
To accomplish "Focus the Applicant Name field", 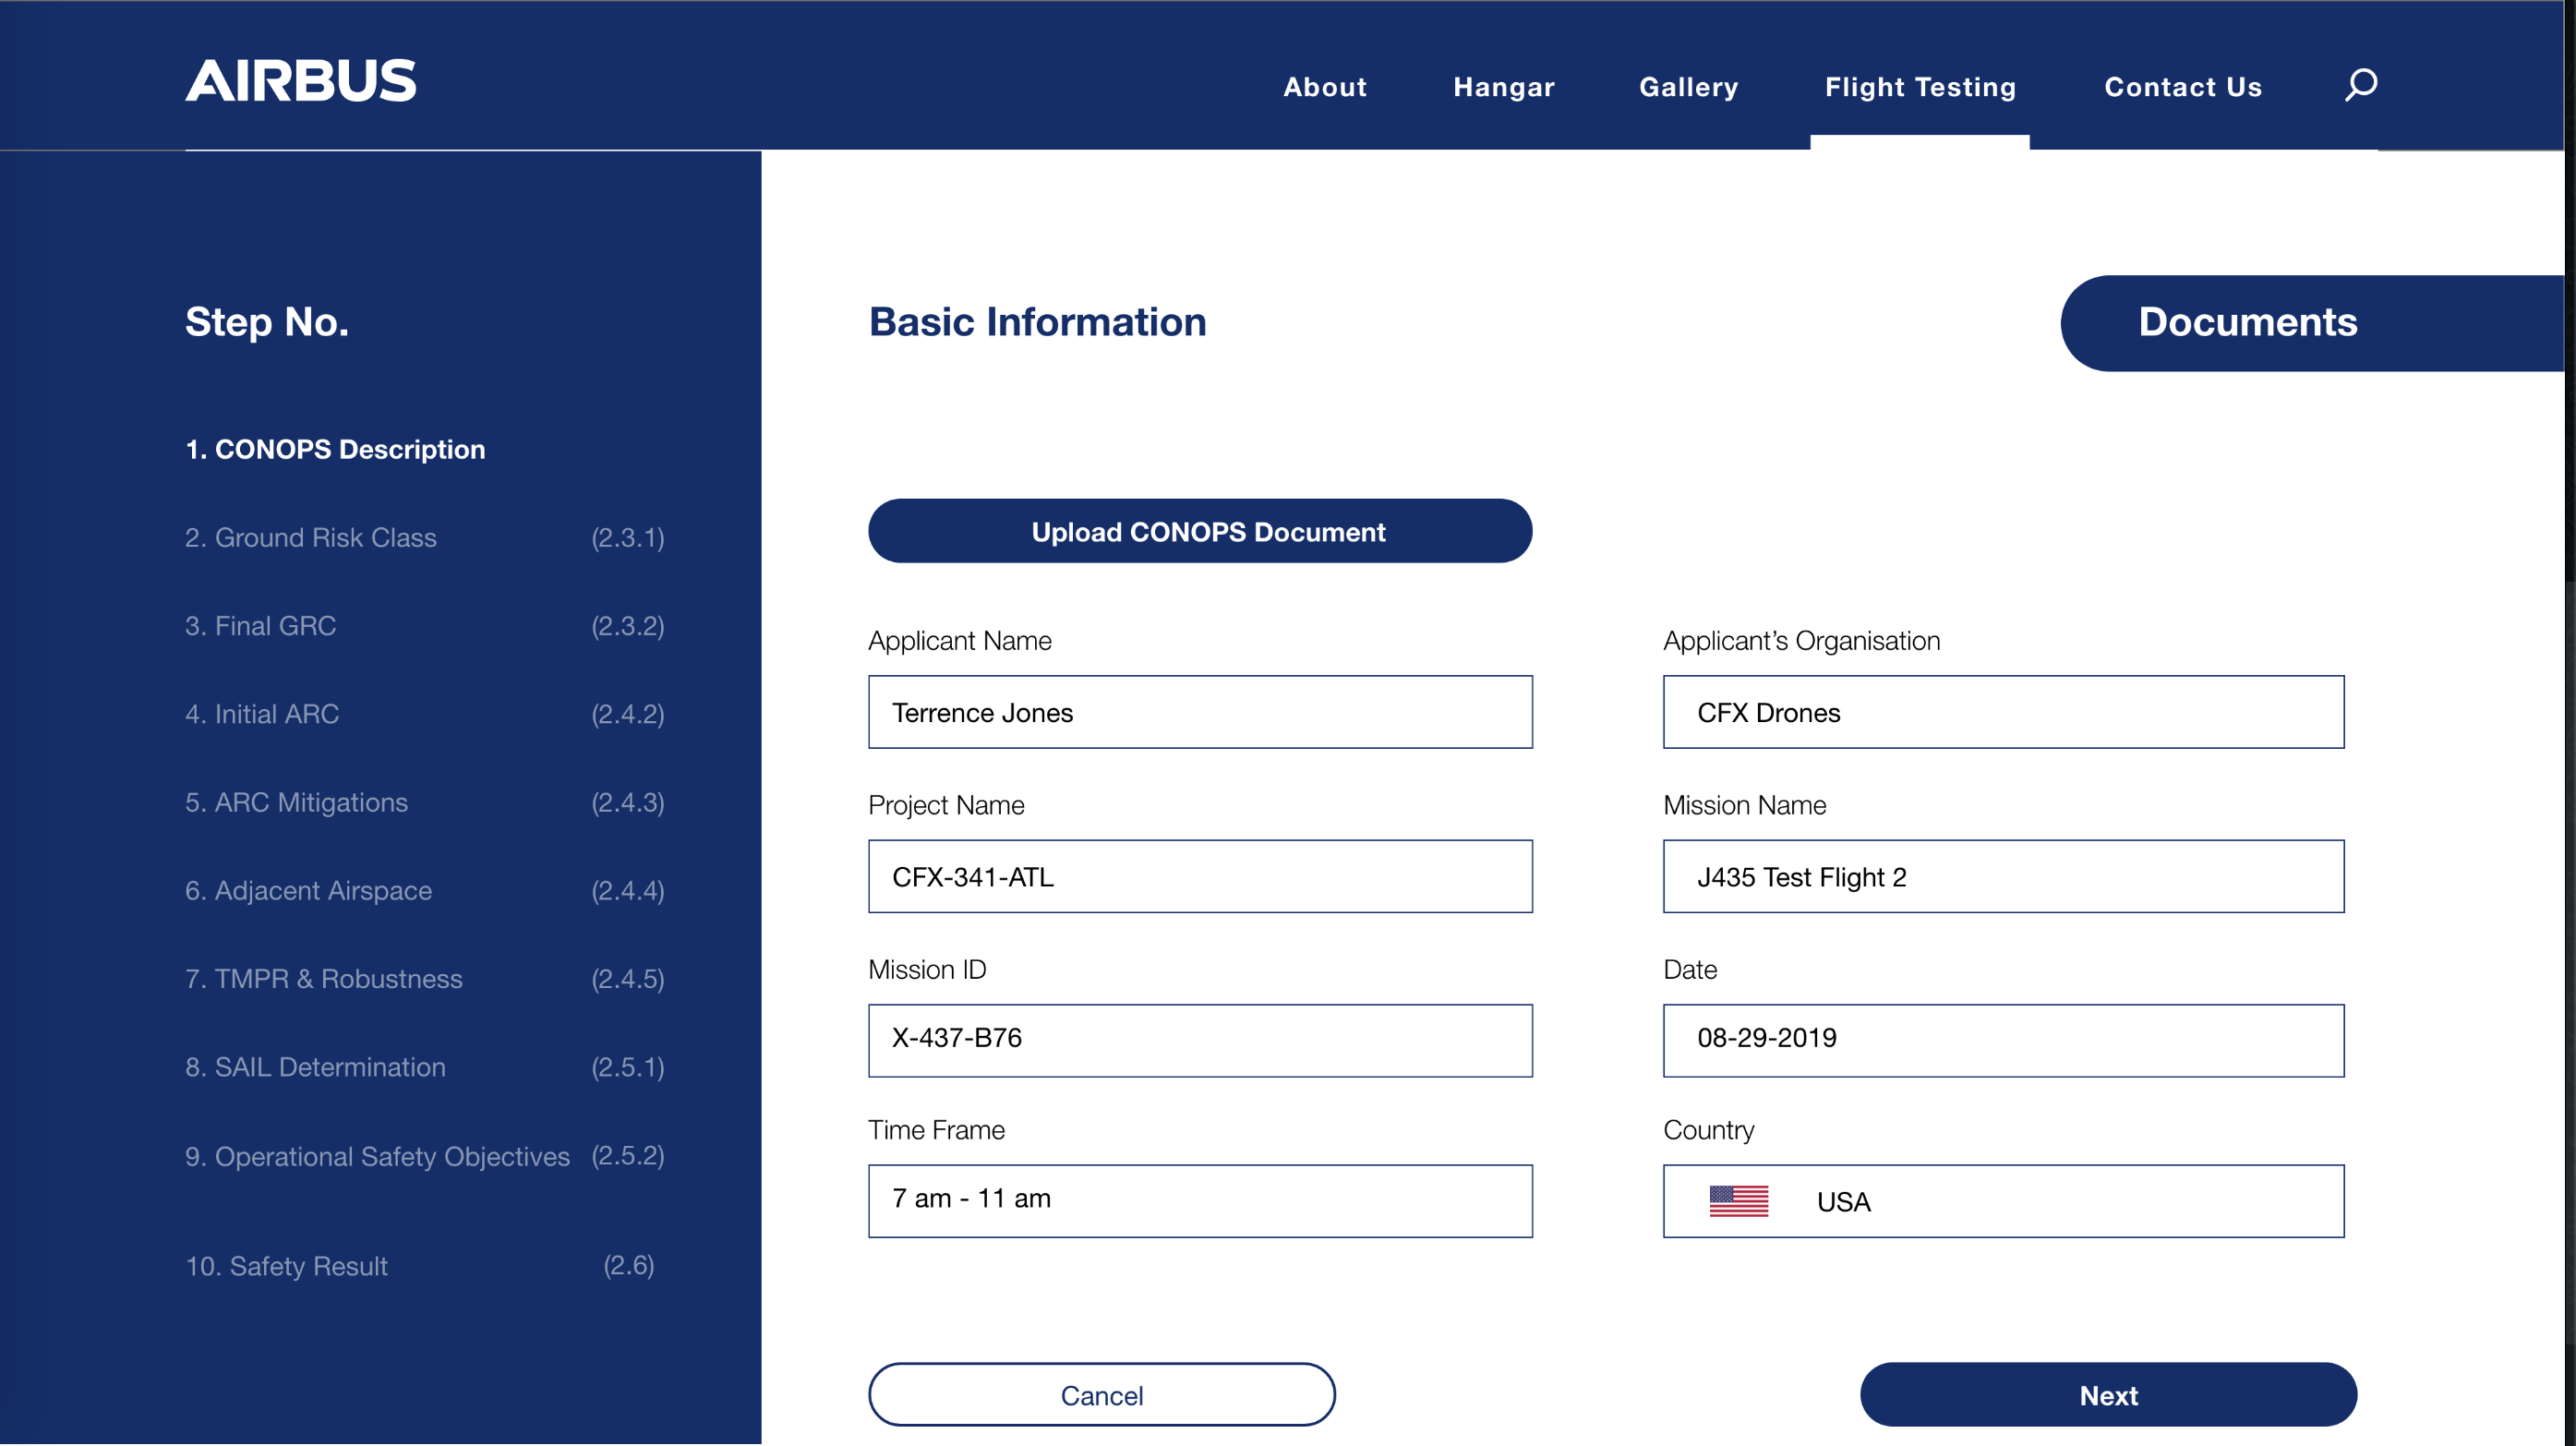I will pos(1199,712).
